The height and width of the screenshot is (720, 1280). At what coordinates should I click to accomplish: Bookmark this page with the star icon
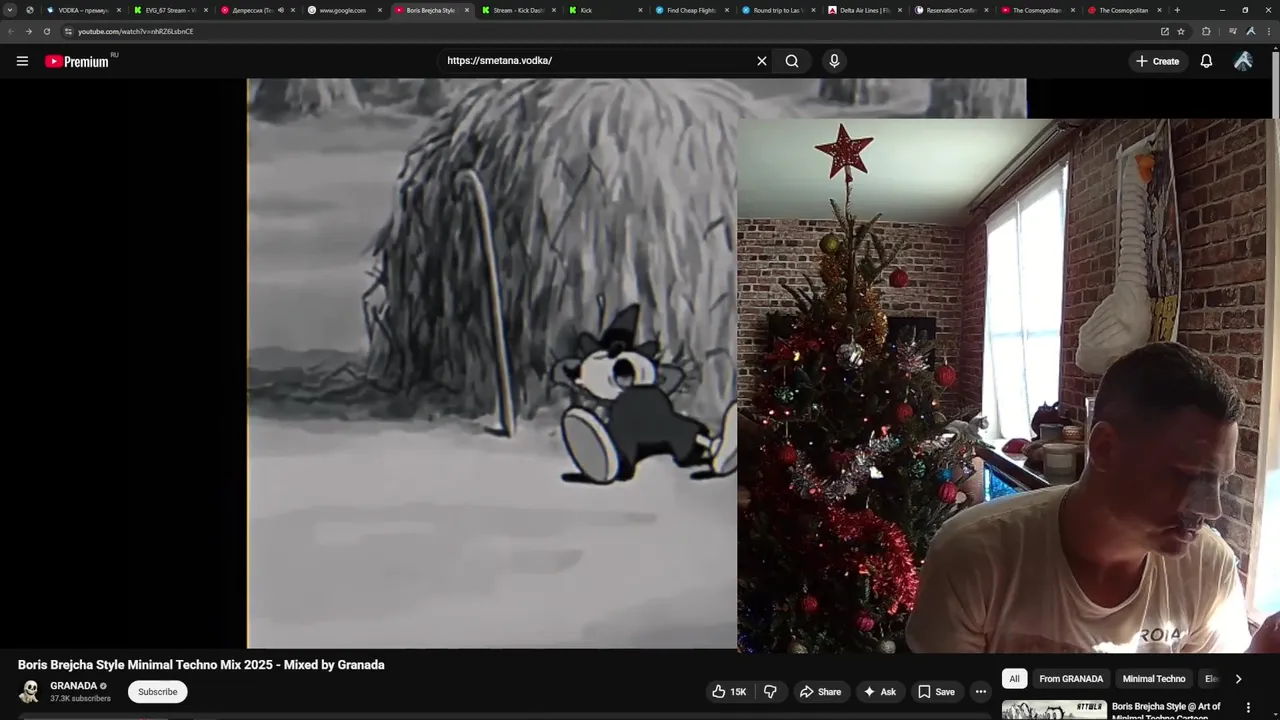1181,31
